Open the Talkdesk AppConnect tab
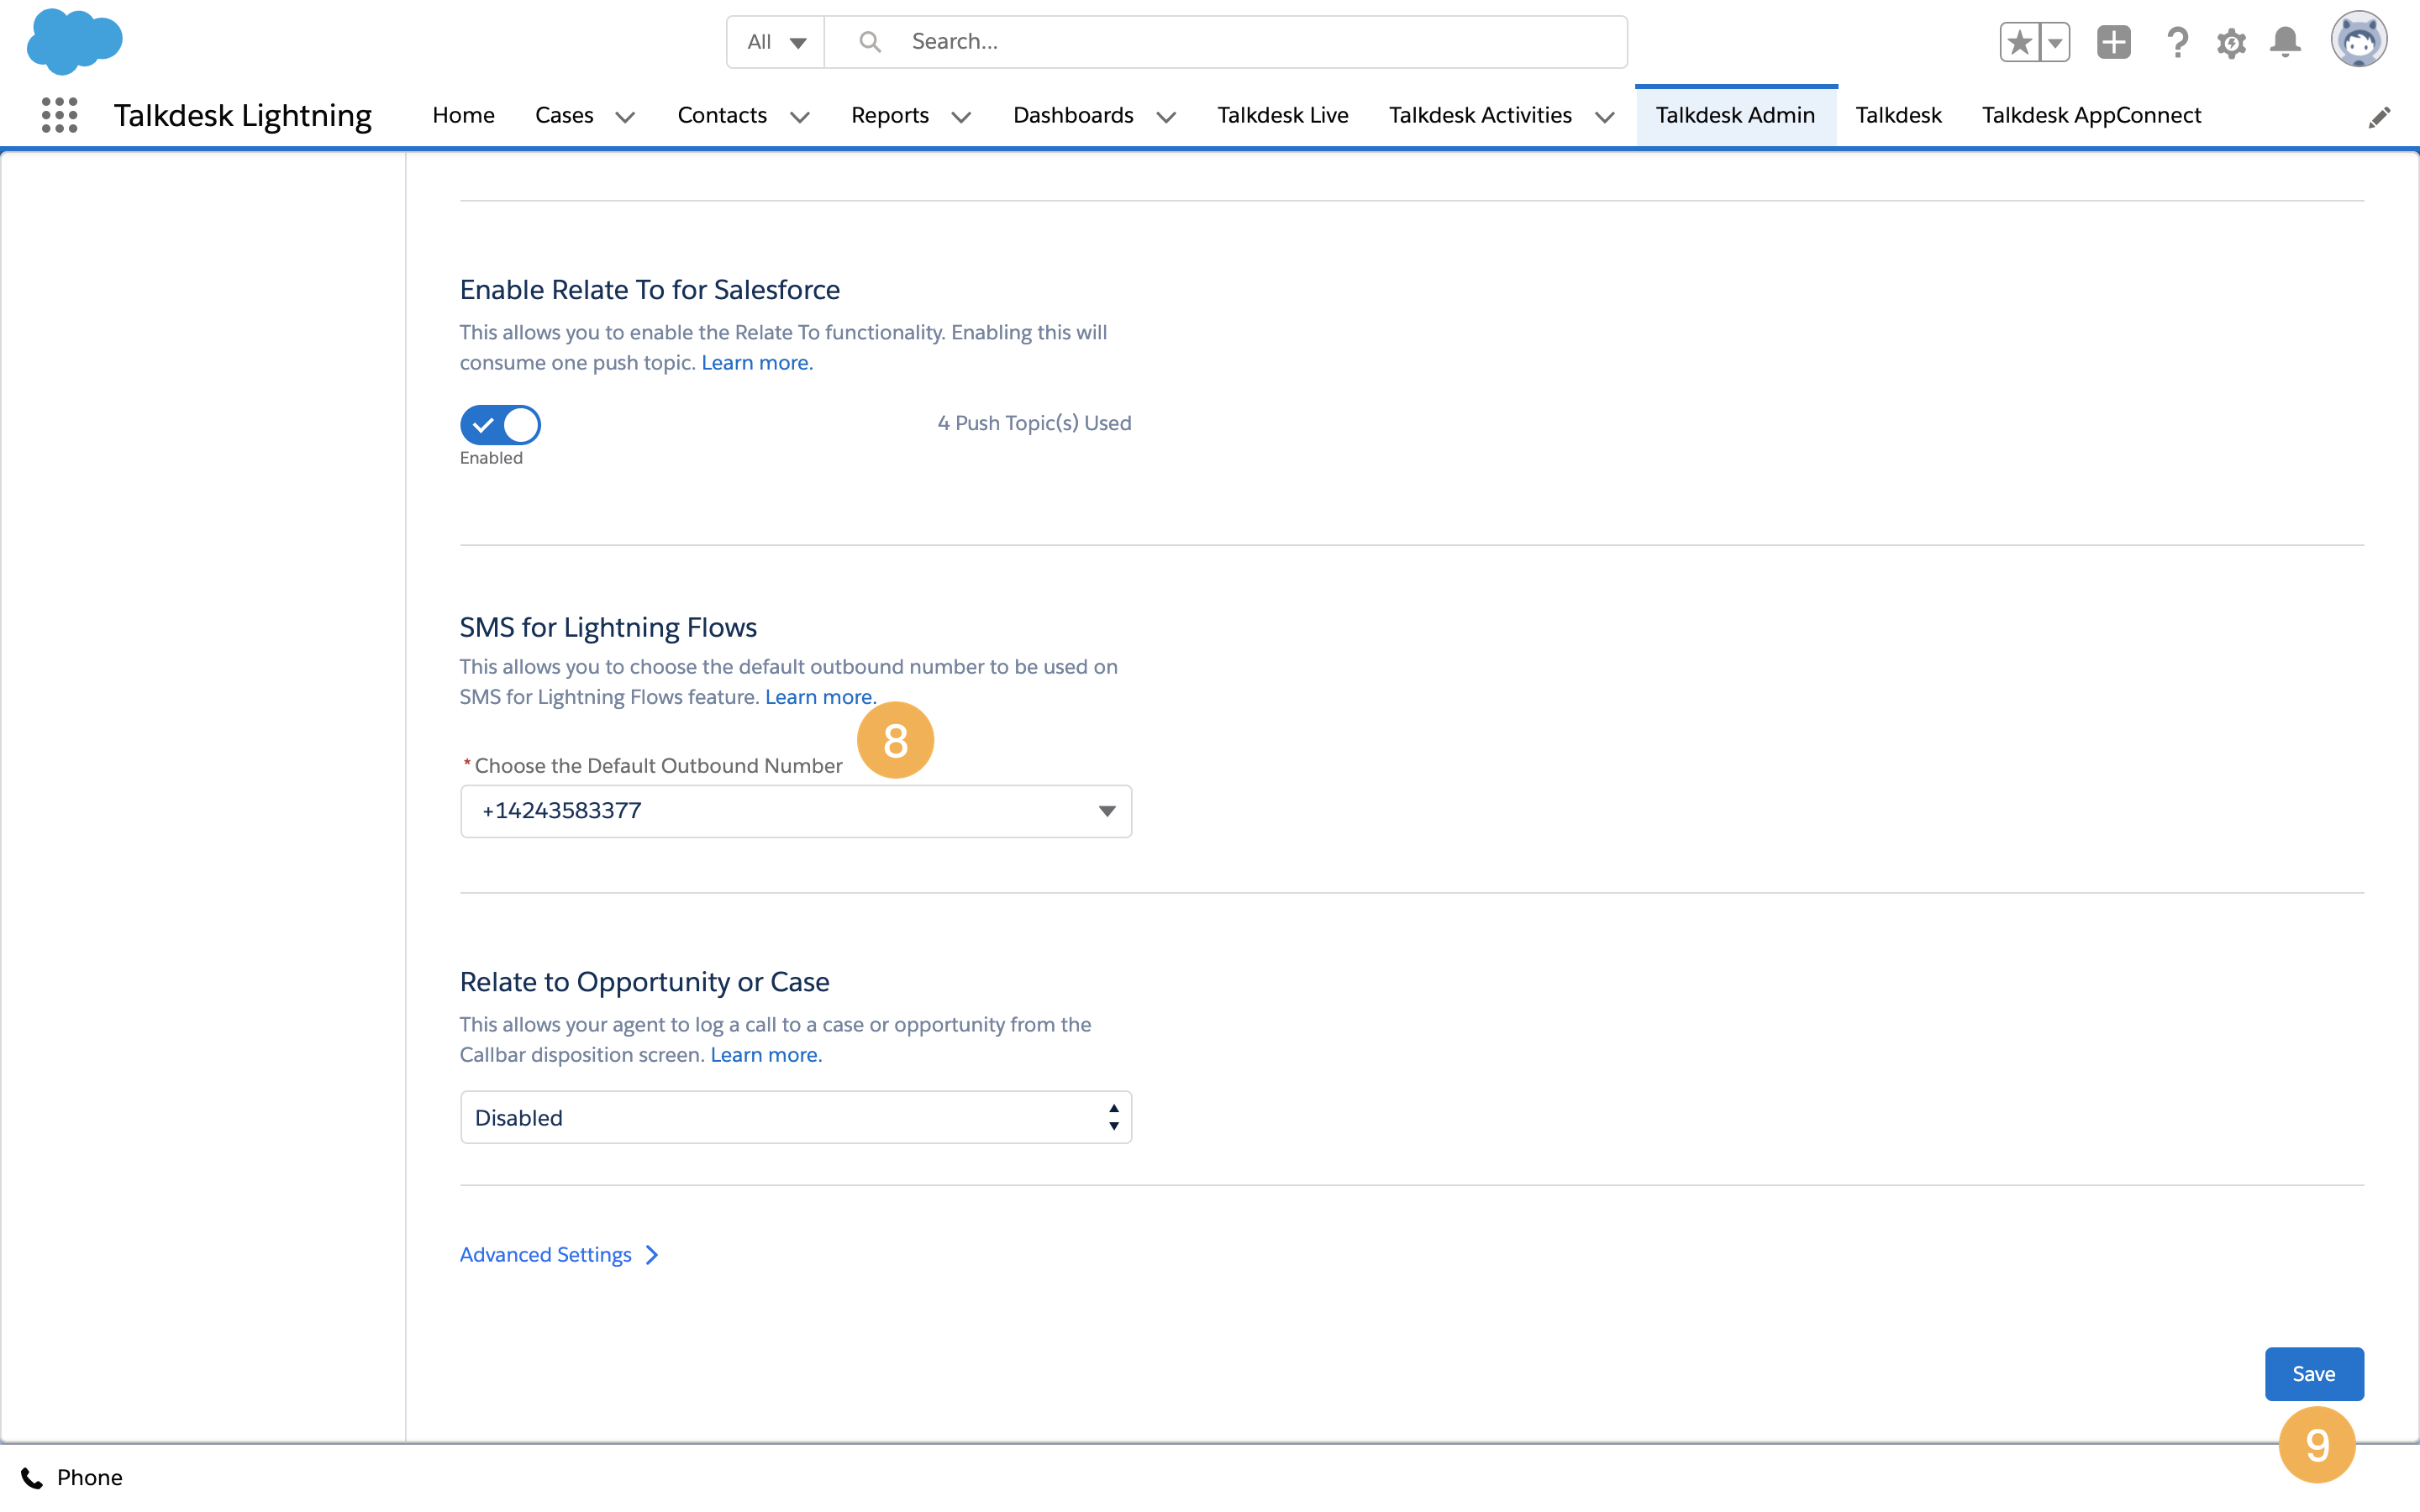 point(2091,115)
